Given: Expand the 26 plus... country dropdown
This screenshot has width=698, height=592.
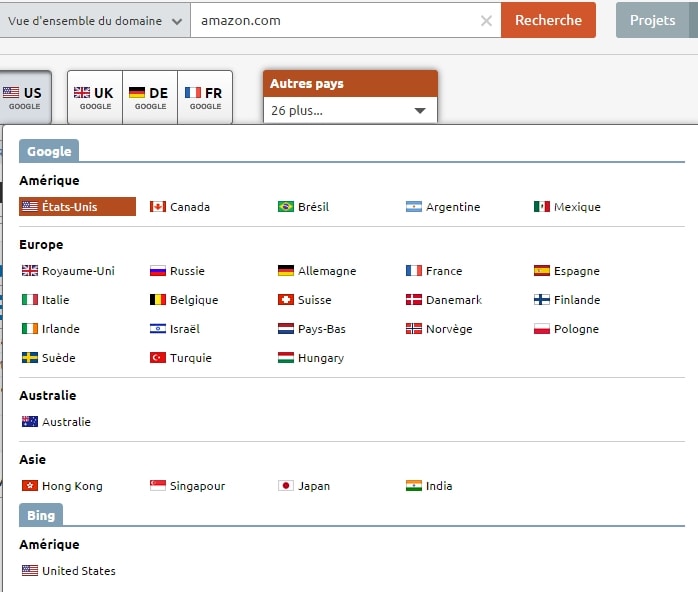Looking at the screenshot, I should coord(350,110).
